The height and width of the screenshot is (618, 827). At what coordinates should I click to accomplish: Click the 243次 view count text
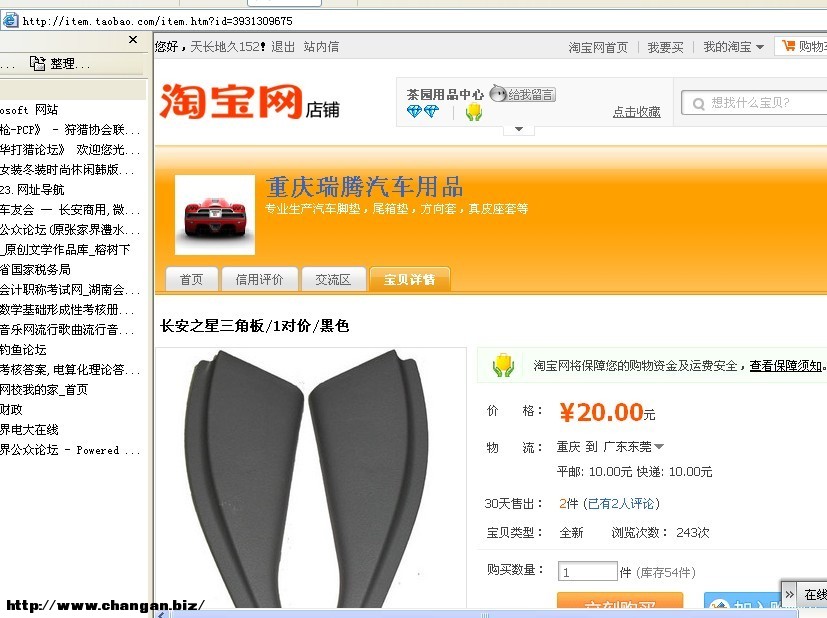pyautogui.click(x=693, y=533)
